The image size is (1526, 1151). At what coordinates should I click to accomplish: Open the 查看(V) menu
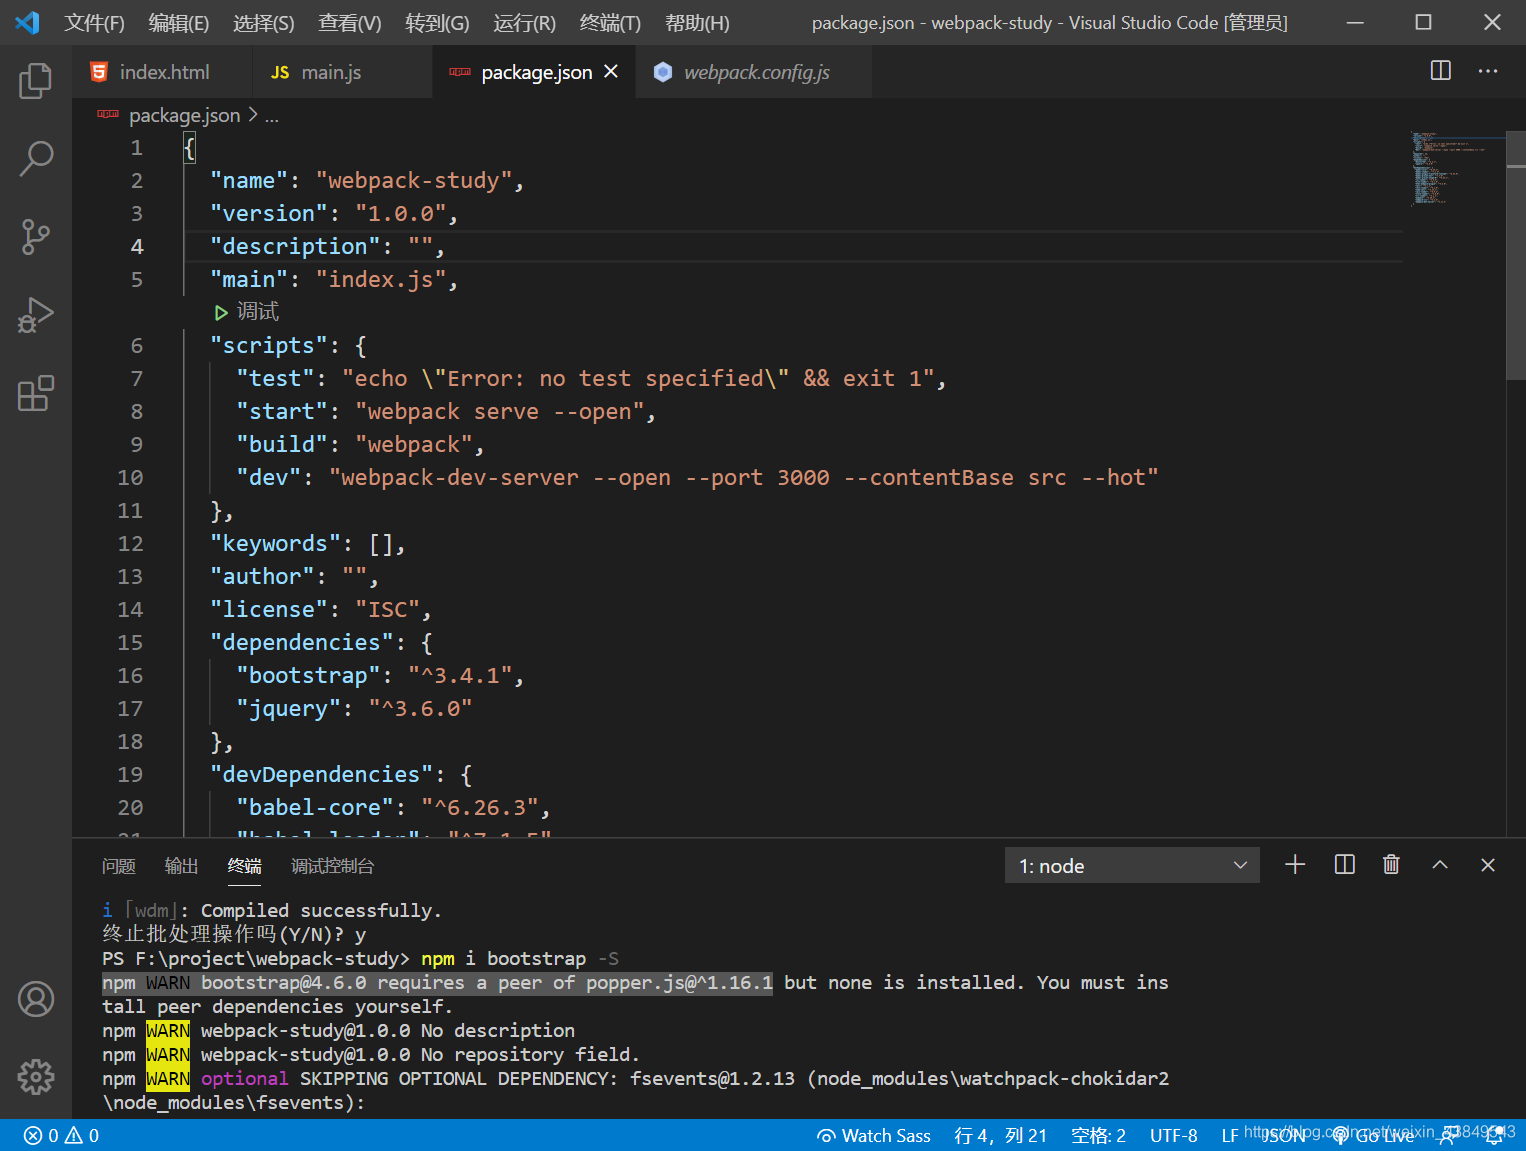click(350, 22)
